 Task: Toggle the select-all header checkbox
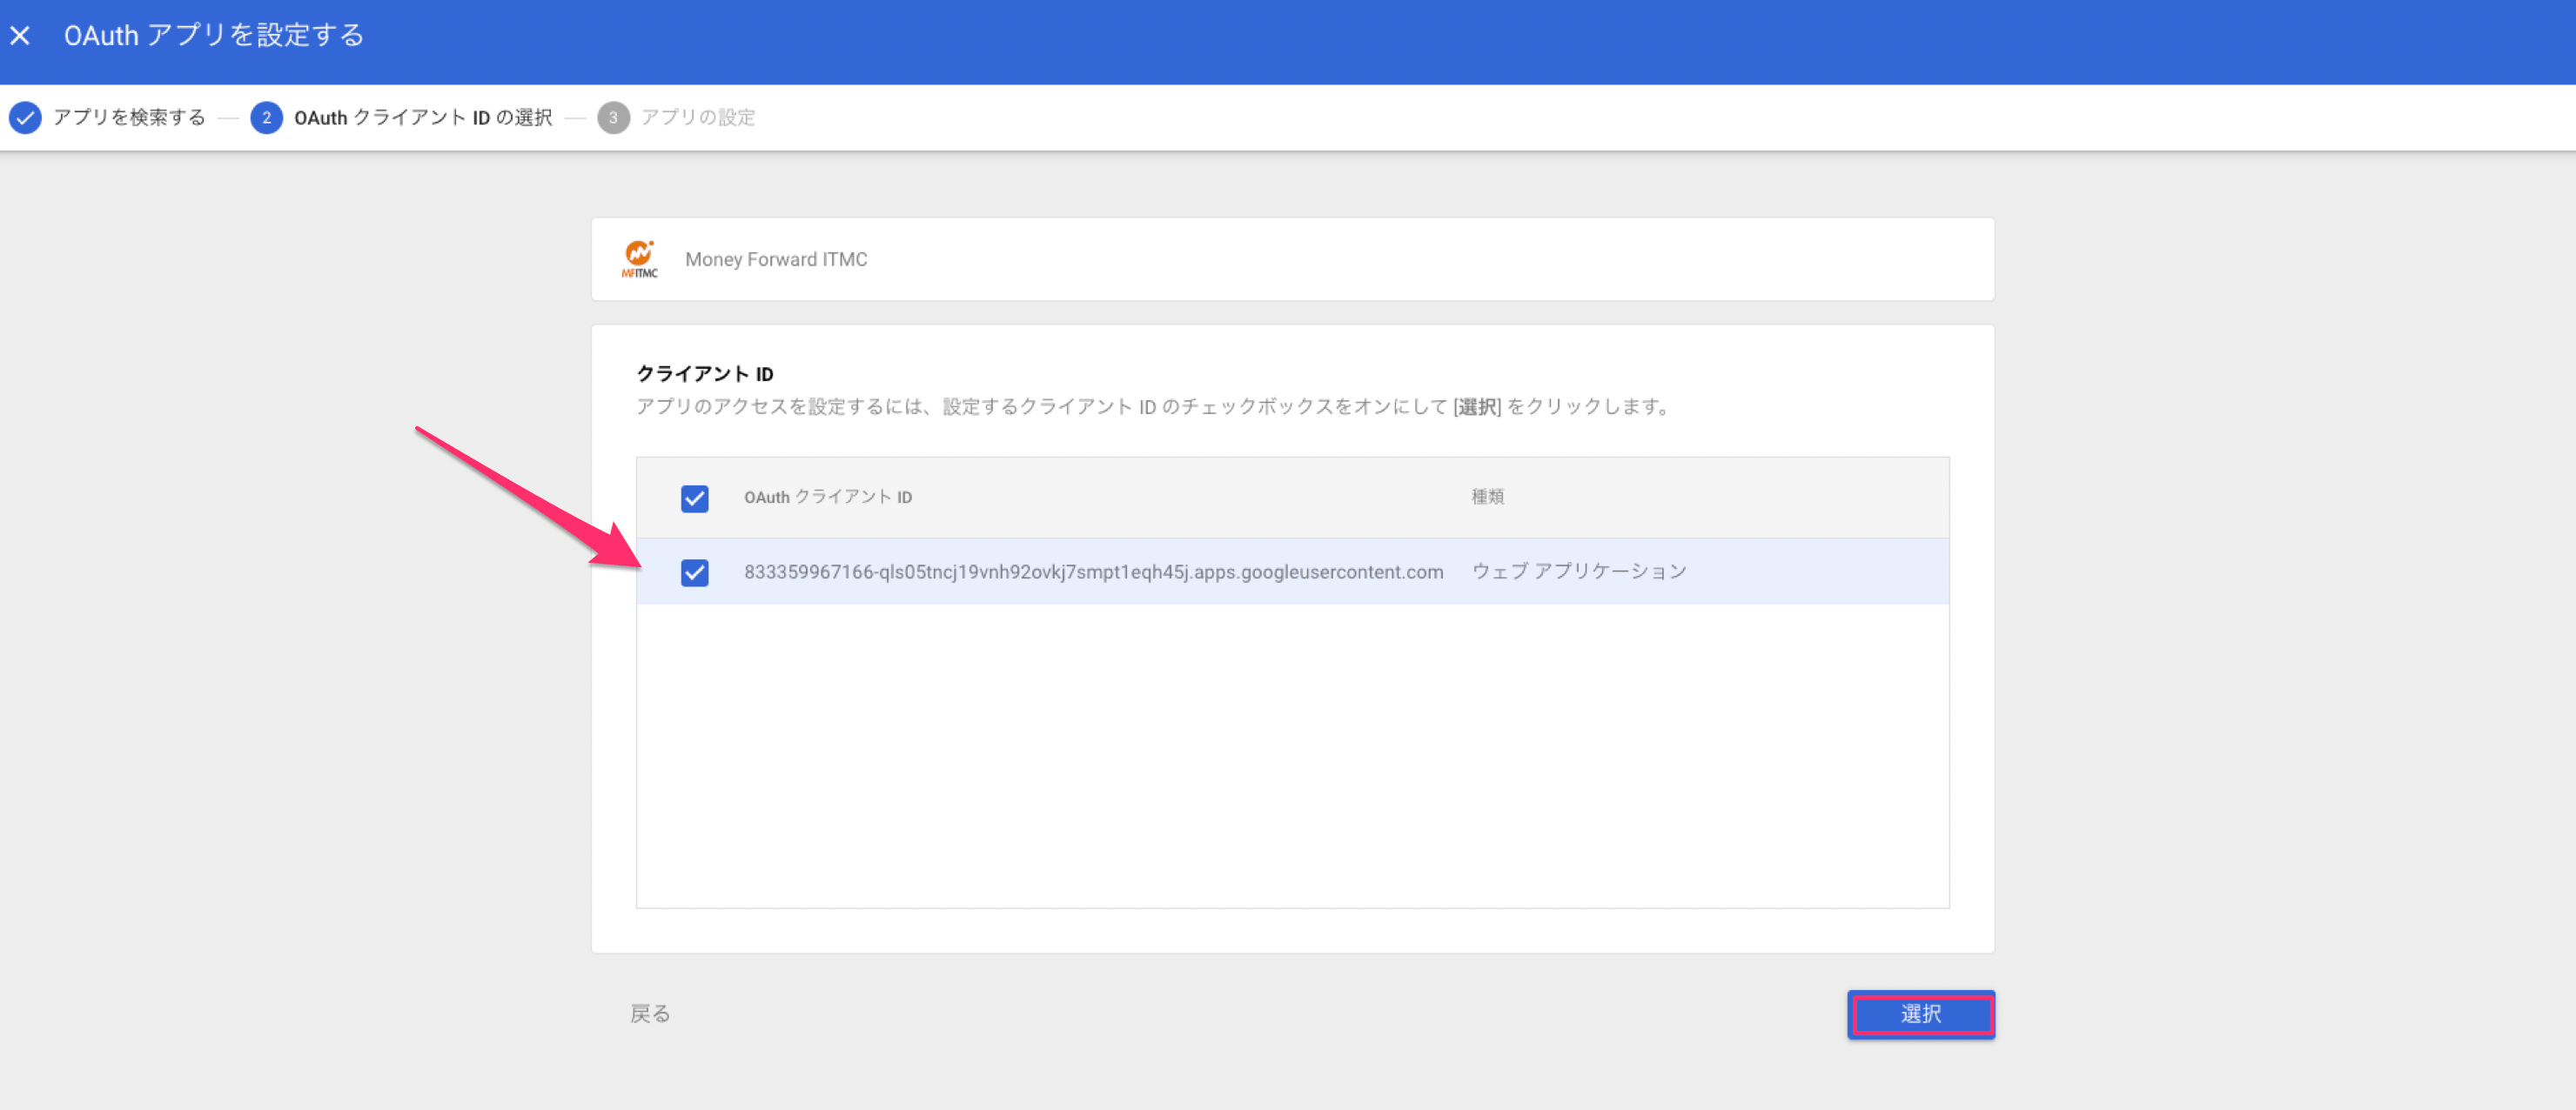click(x=694, y=498)
